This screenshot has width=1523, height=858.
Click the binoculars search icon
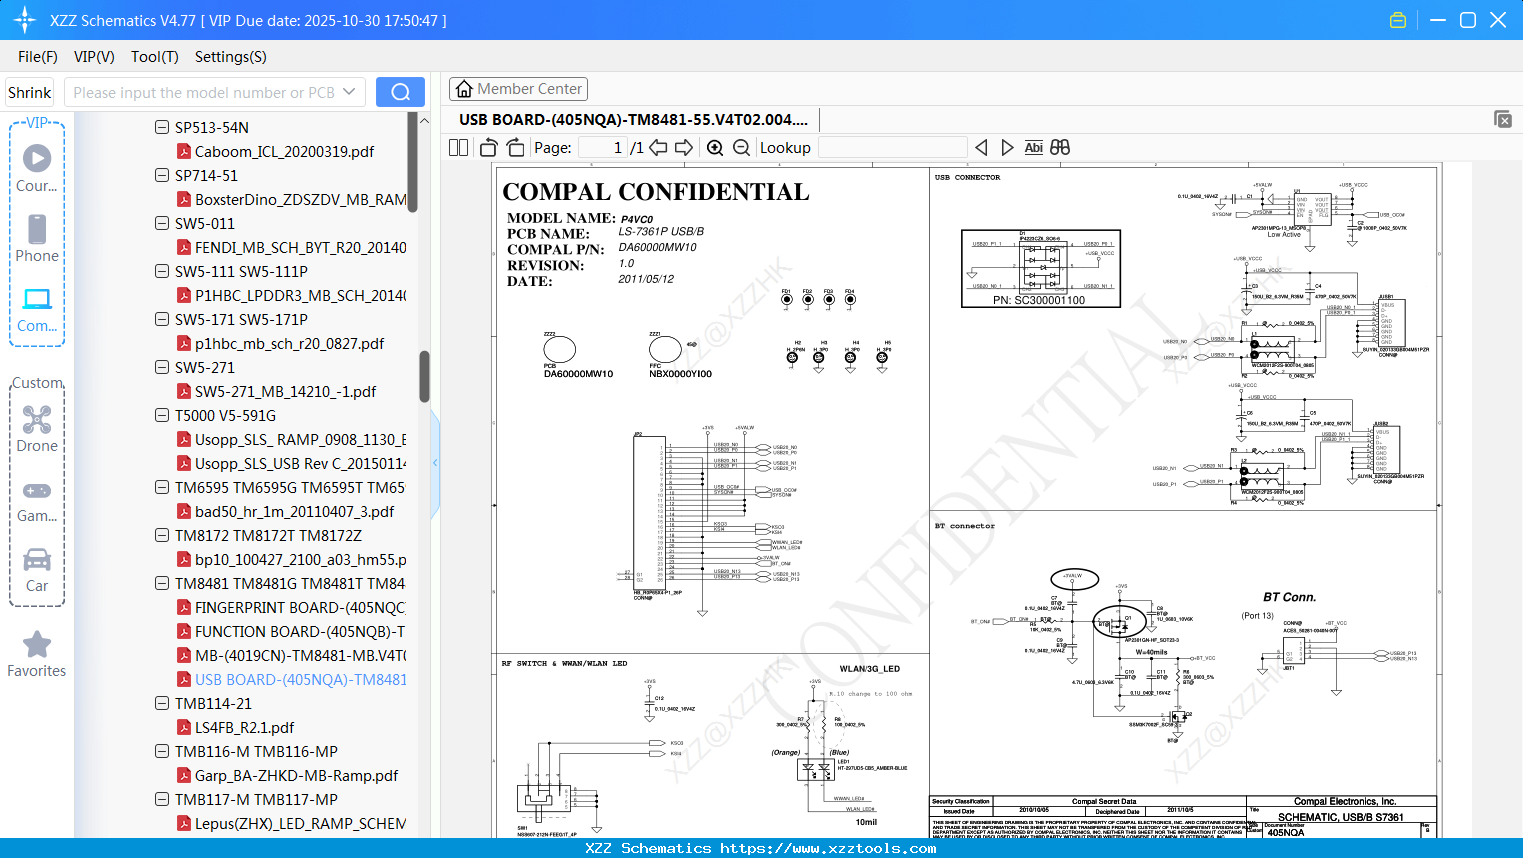[1060, 147]
